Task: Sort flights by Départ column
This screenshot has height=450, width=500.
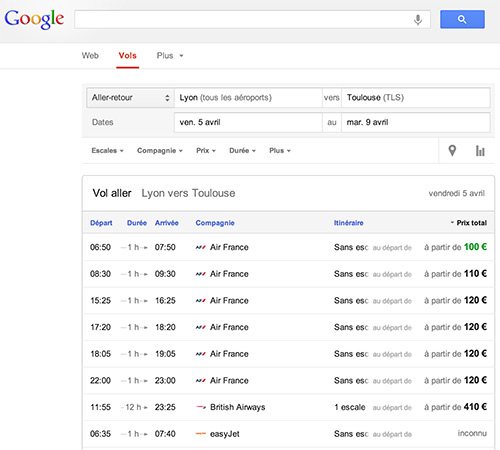Action: [x=101, y=223]
